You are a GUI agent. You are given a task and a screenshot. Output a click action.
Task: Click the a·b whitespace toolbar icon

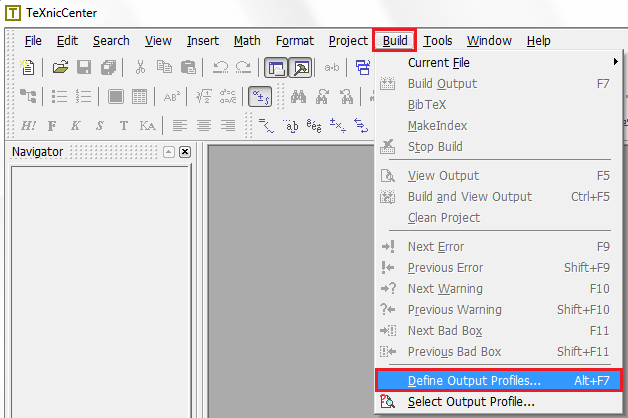click(332, 68)
